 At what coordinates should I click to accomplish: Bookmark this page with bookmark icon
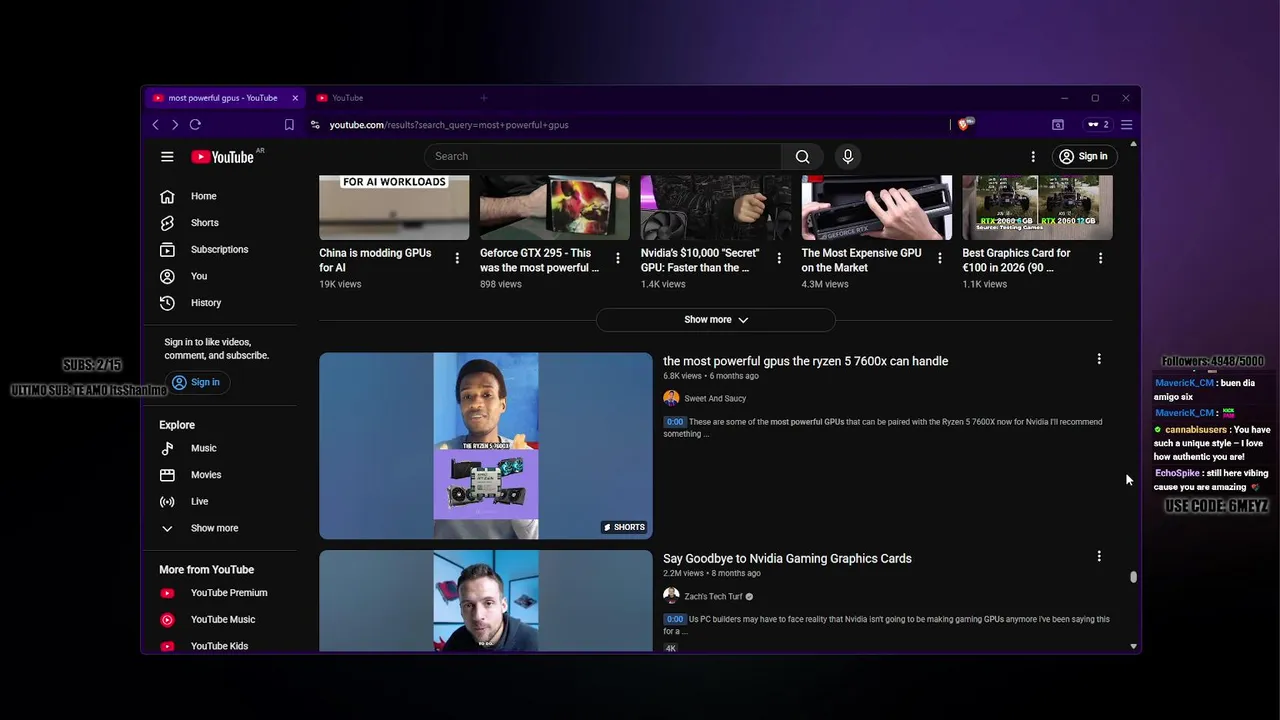pyautogui.click(x=289, y=125)
